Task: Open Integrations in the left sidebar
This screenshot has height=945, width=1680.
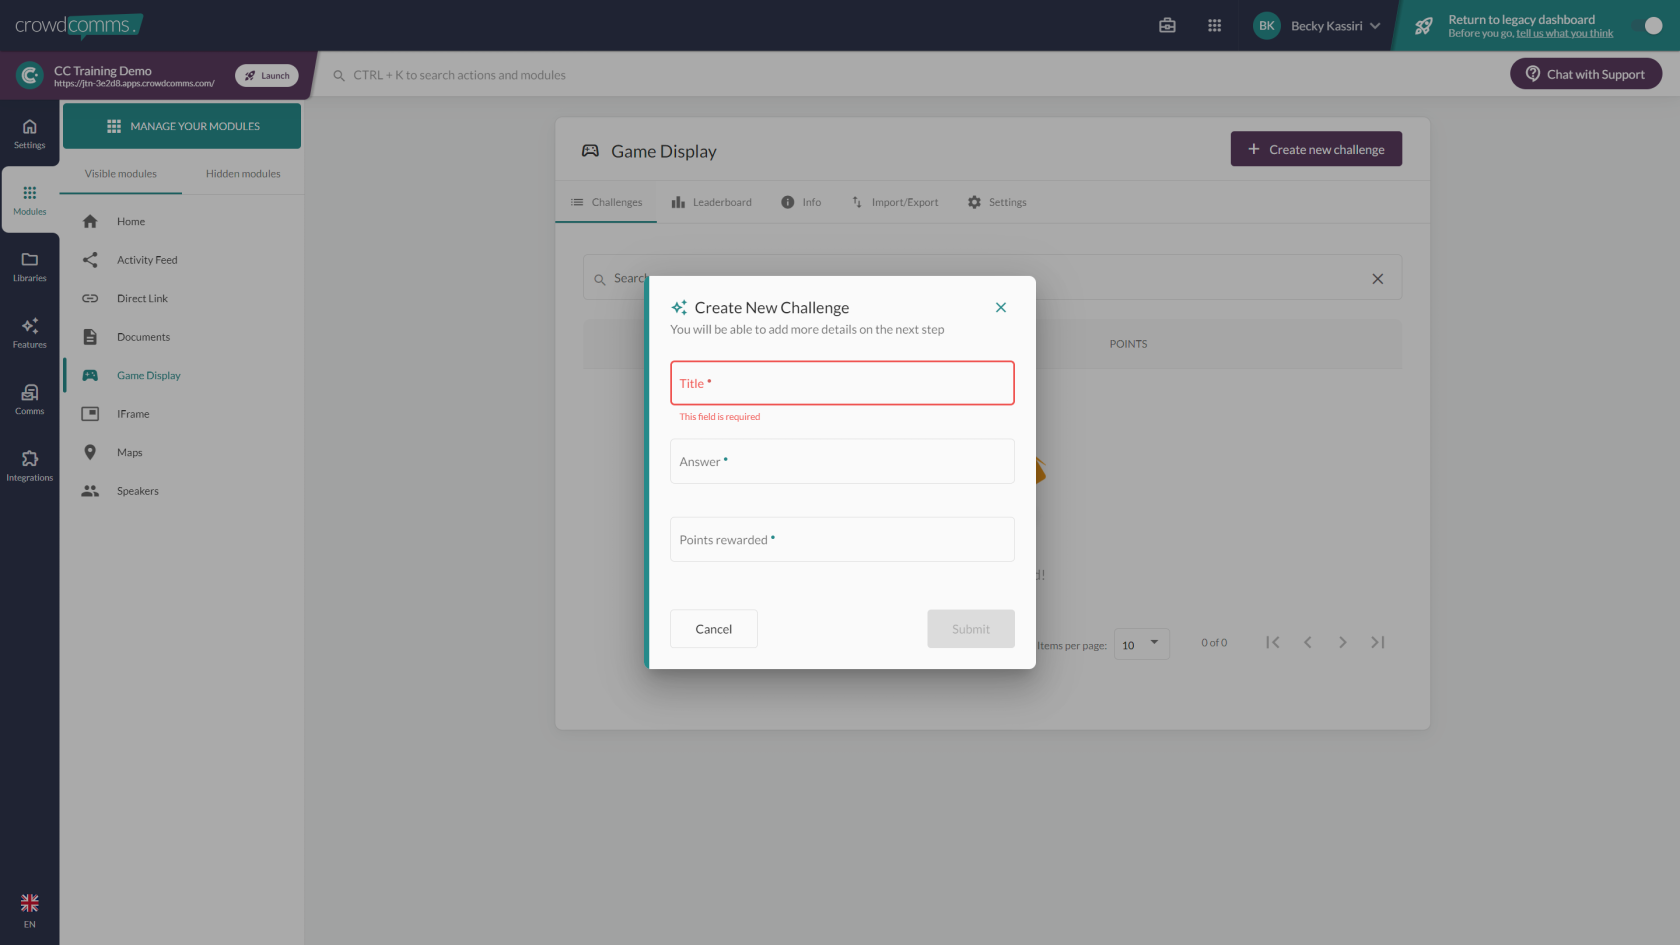Action: [29, 466]
